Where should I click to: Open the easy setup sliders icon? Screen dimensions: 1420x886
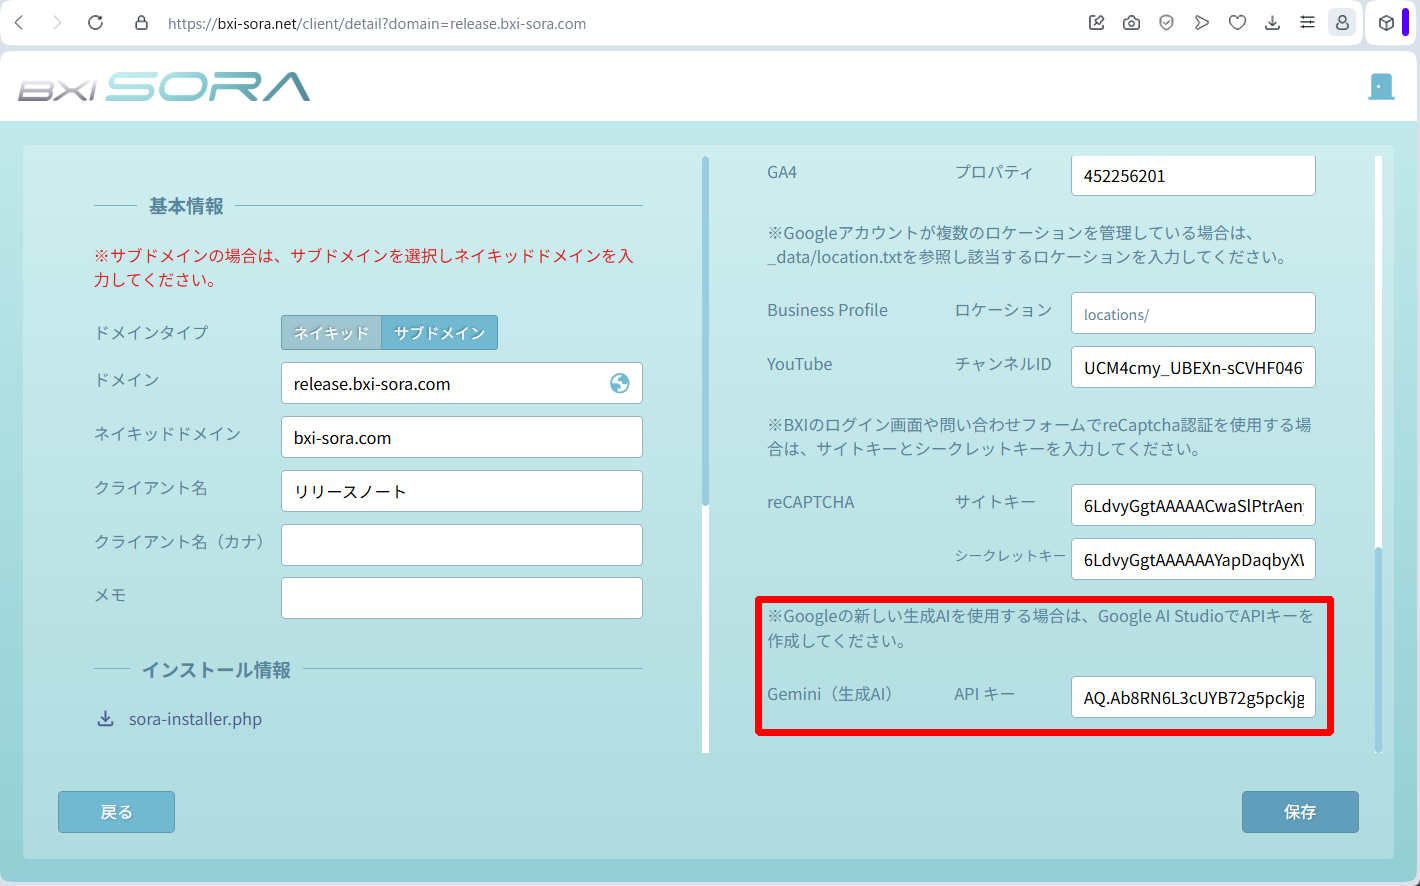(x=1307, y=23)
